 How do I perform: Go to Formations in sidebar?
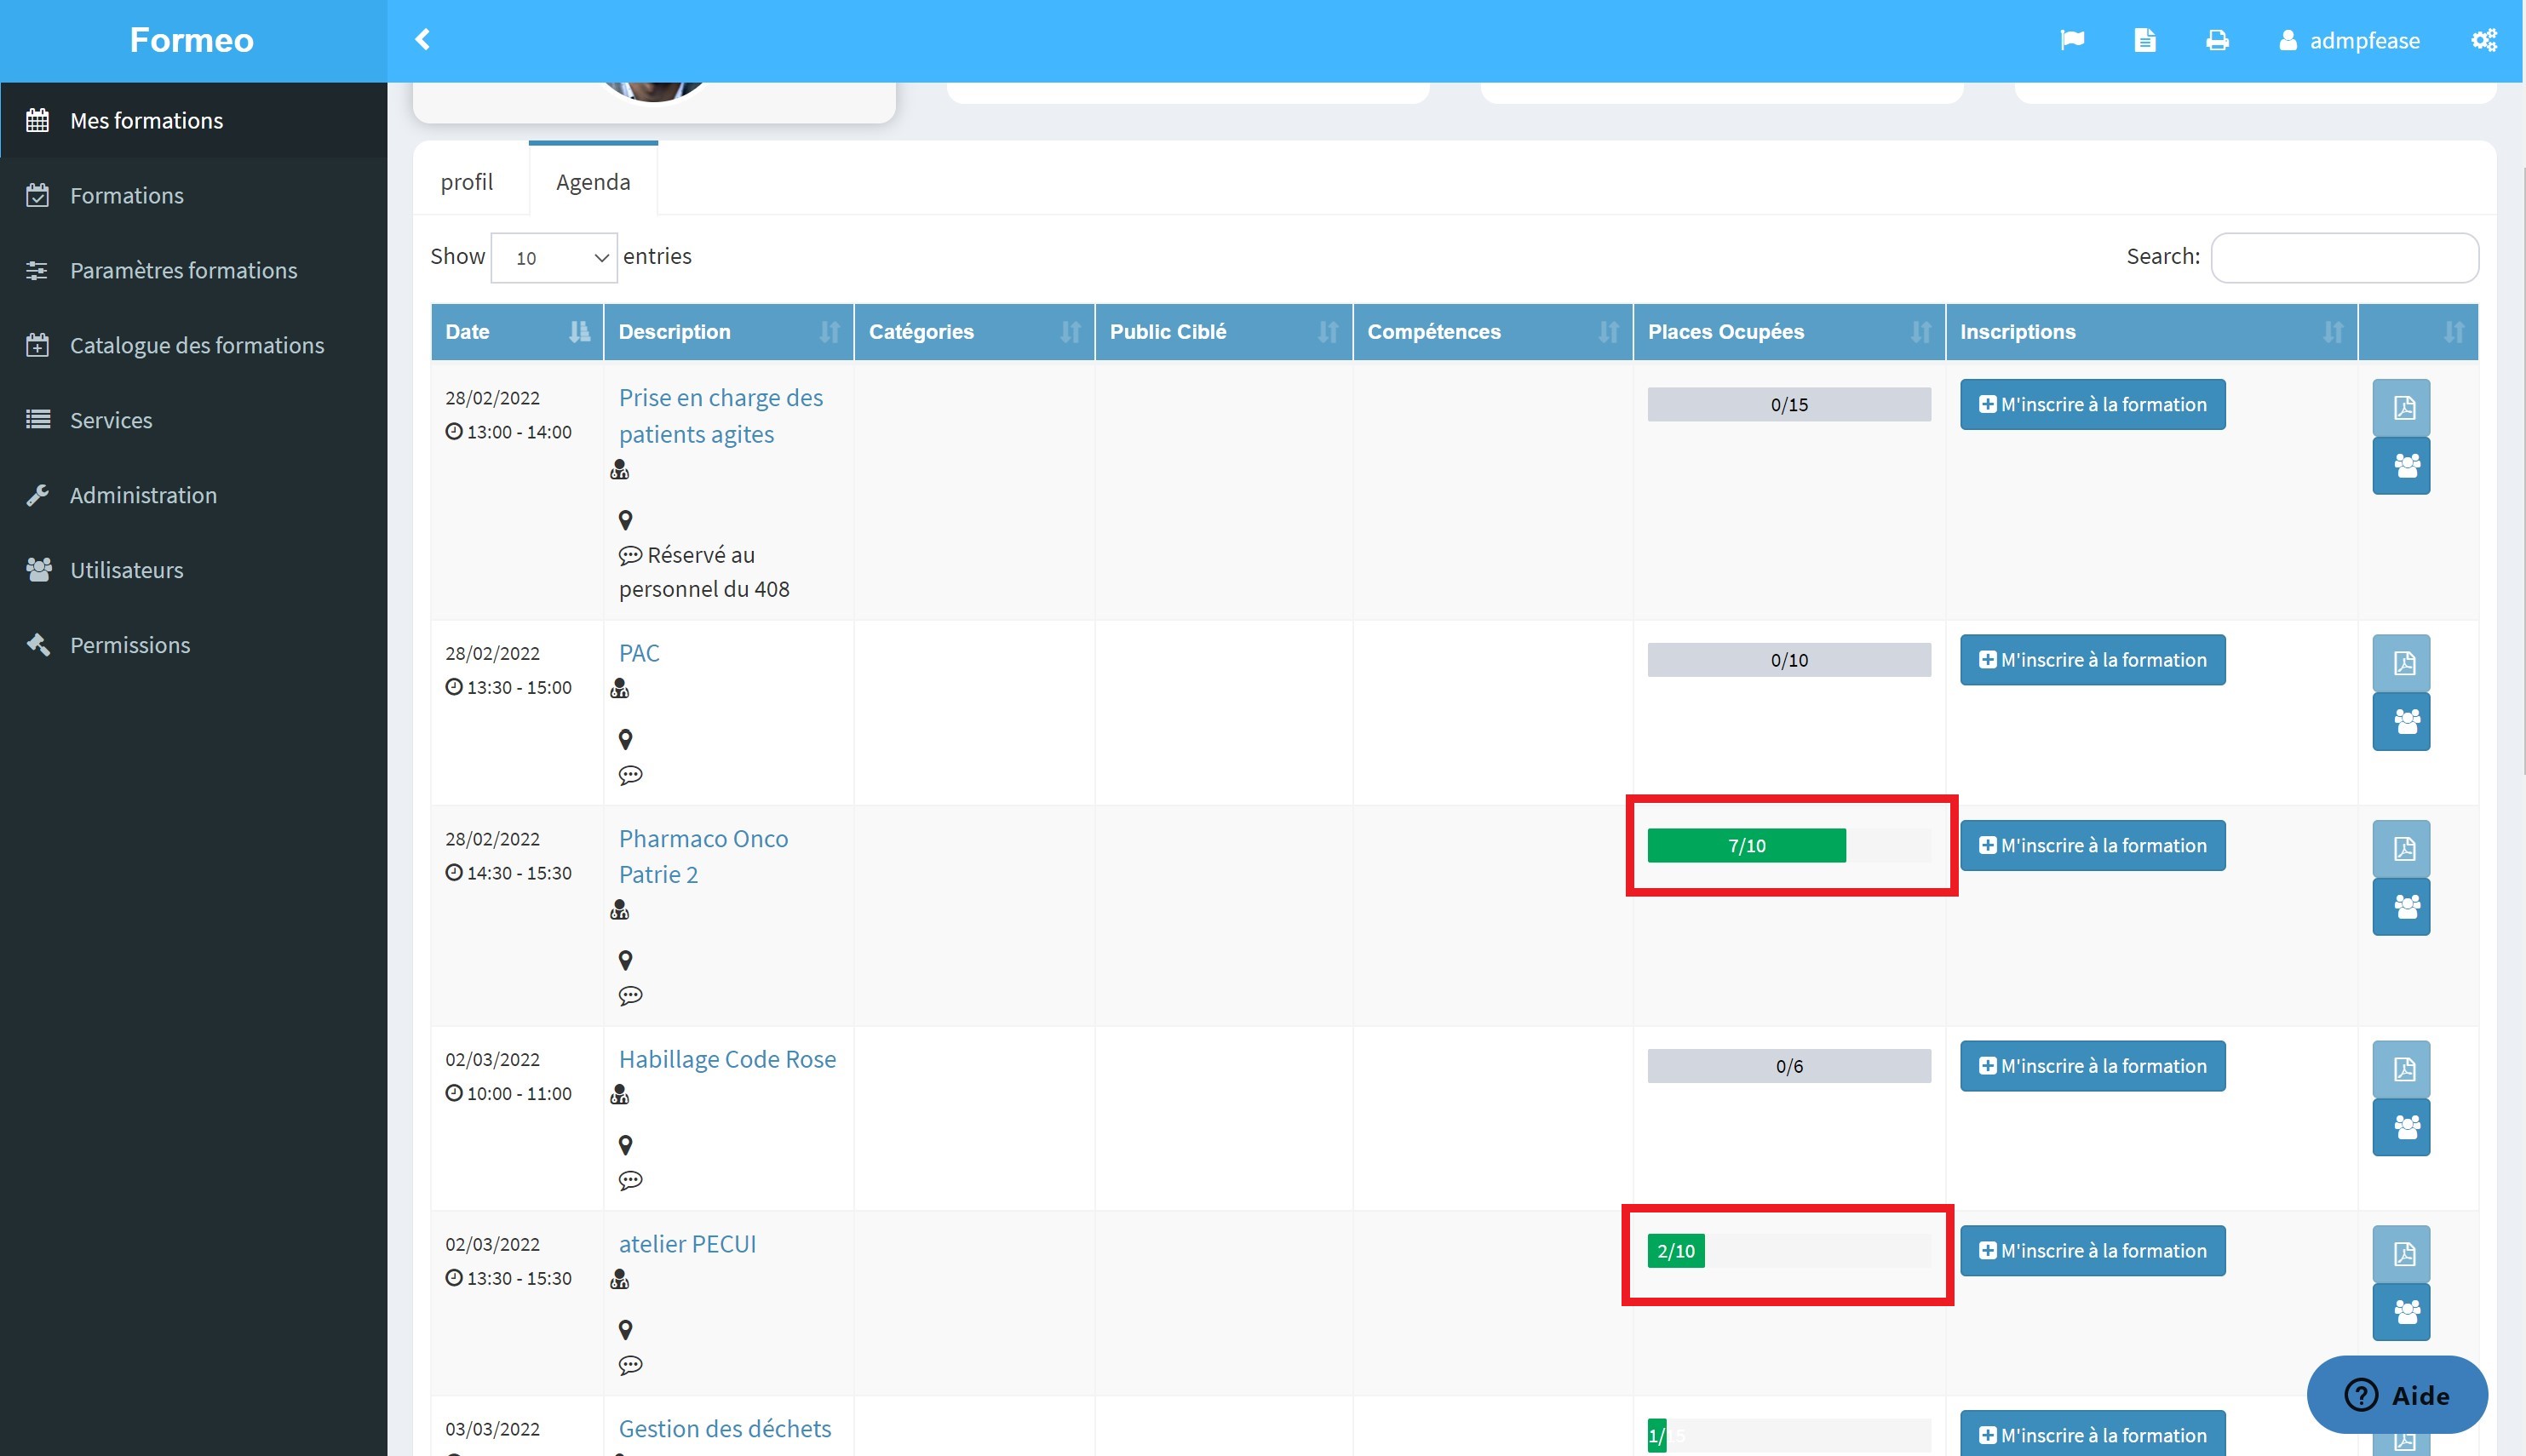[193, 195]
